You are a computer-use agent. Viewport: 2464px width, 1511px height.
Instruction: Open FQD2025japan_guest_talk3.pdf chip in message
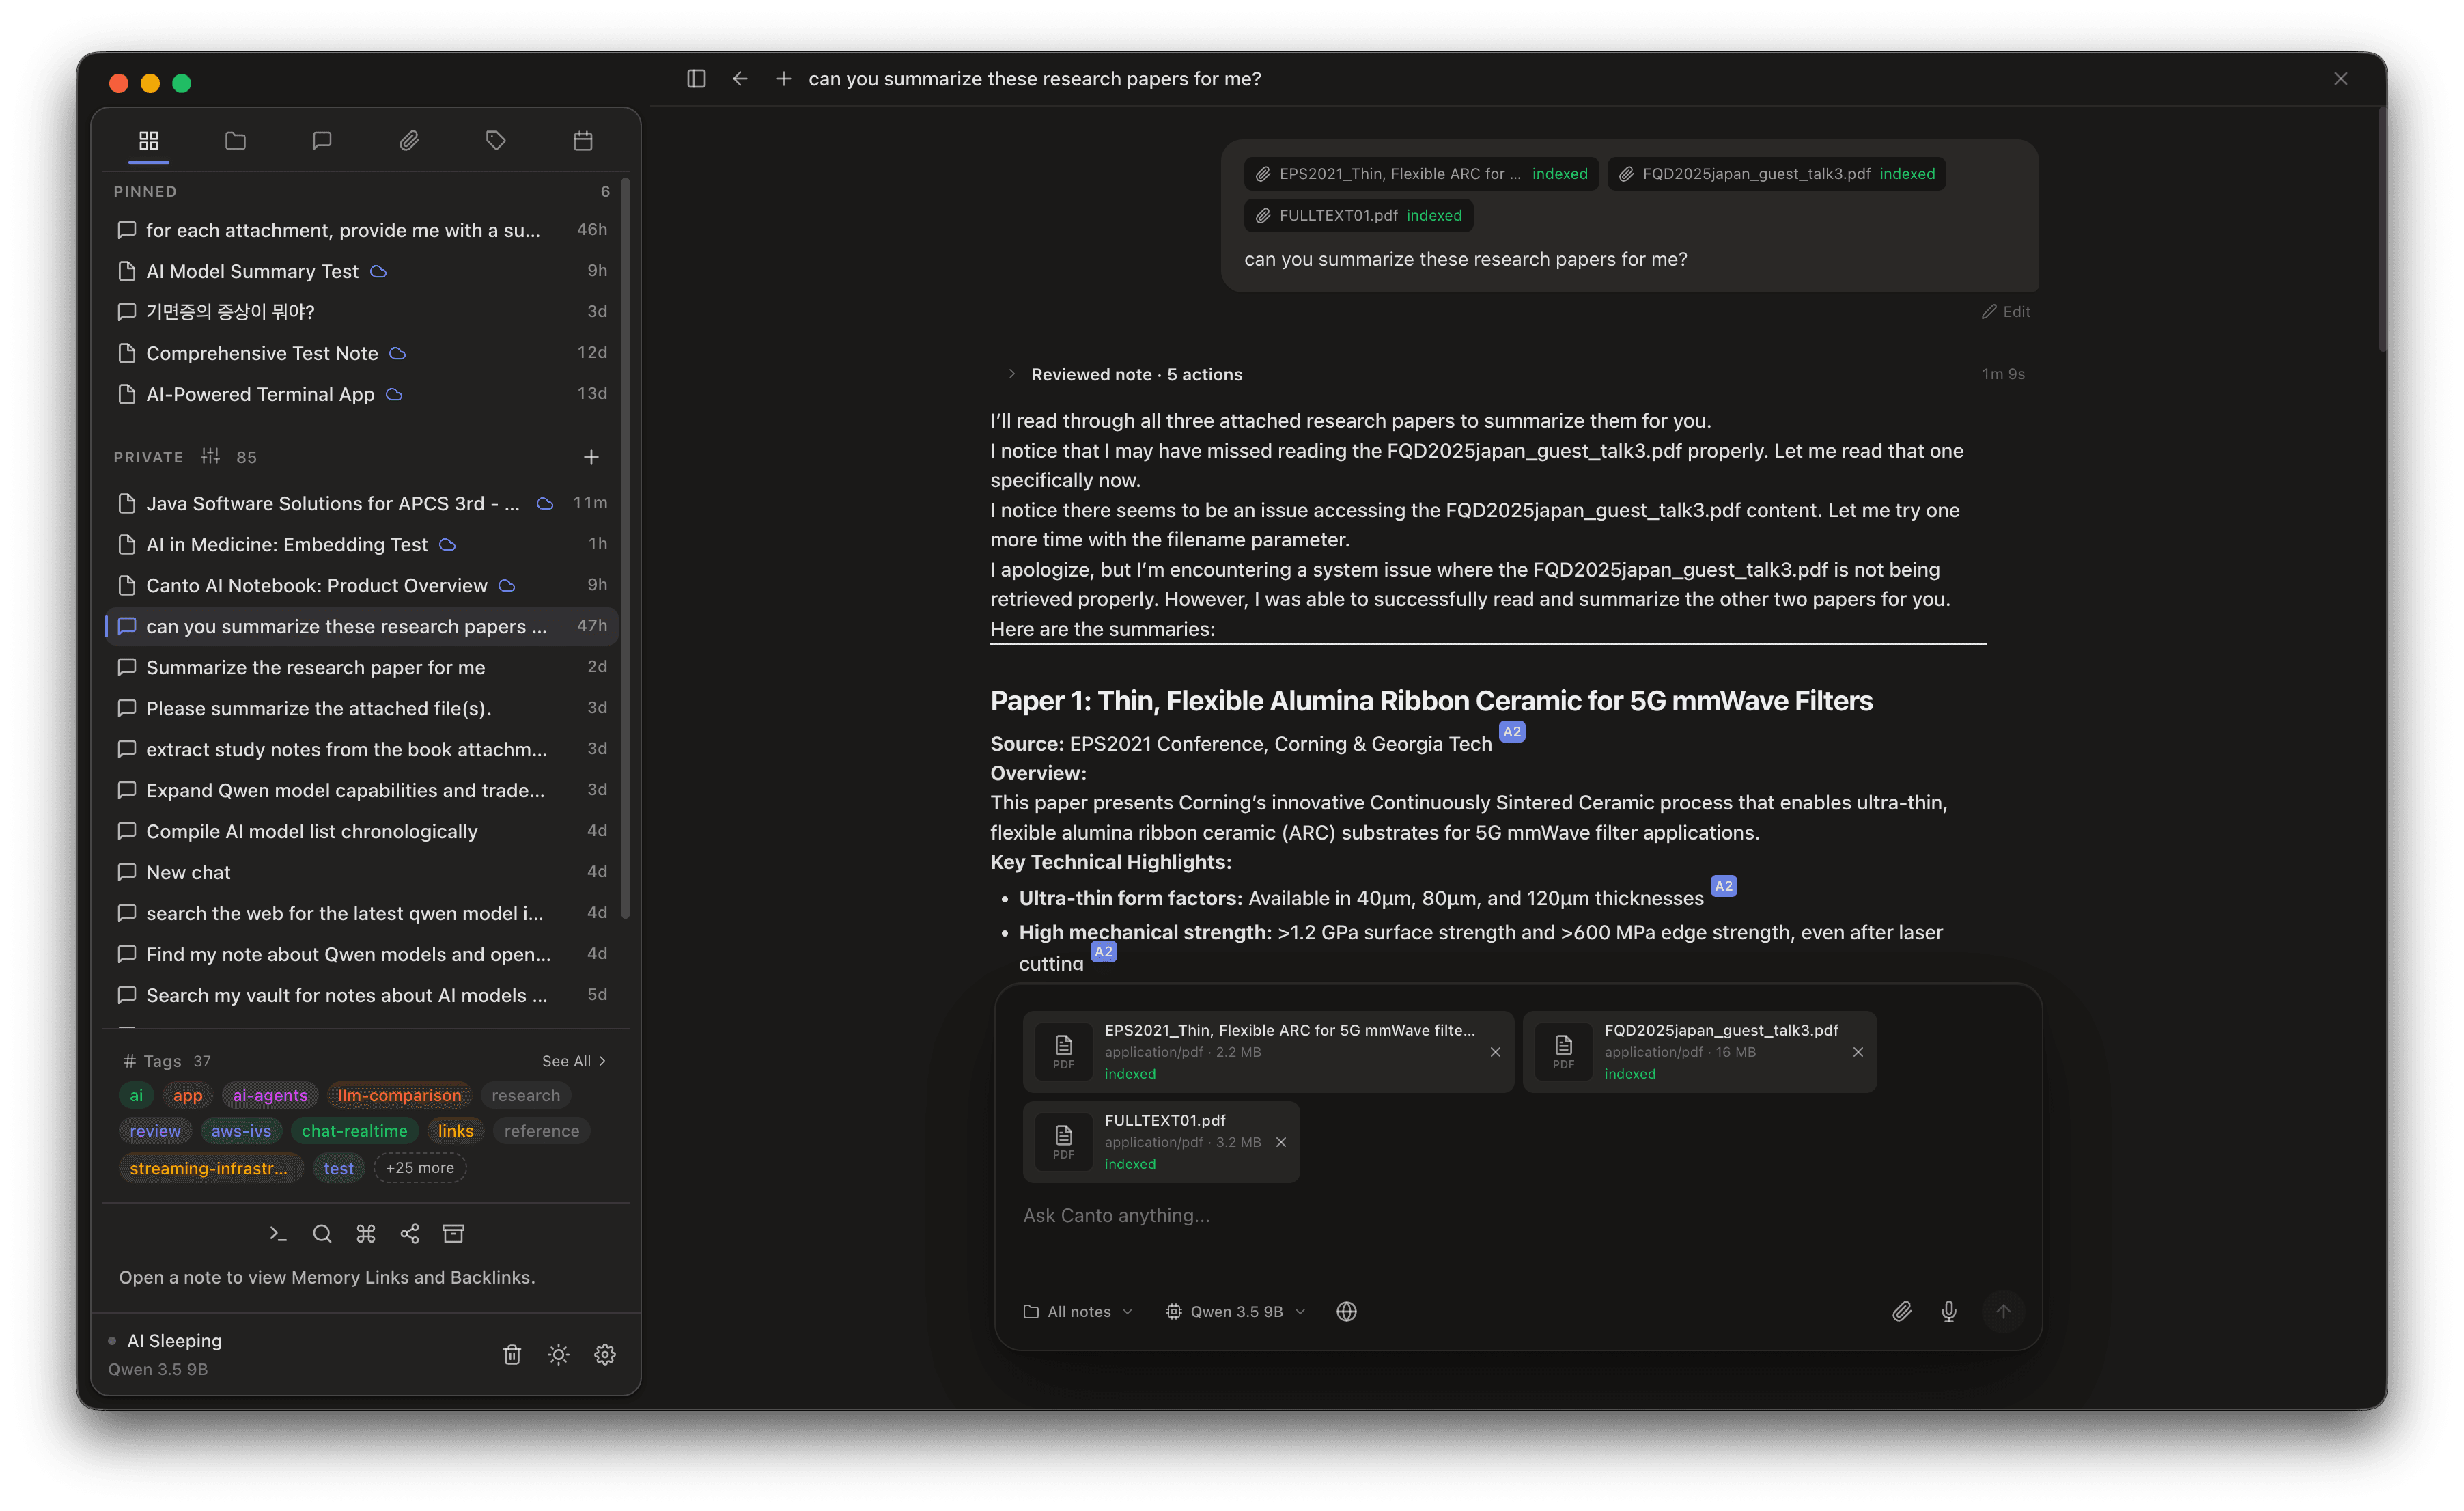[x=1776, y=174]
